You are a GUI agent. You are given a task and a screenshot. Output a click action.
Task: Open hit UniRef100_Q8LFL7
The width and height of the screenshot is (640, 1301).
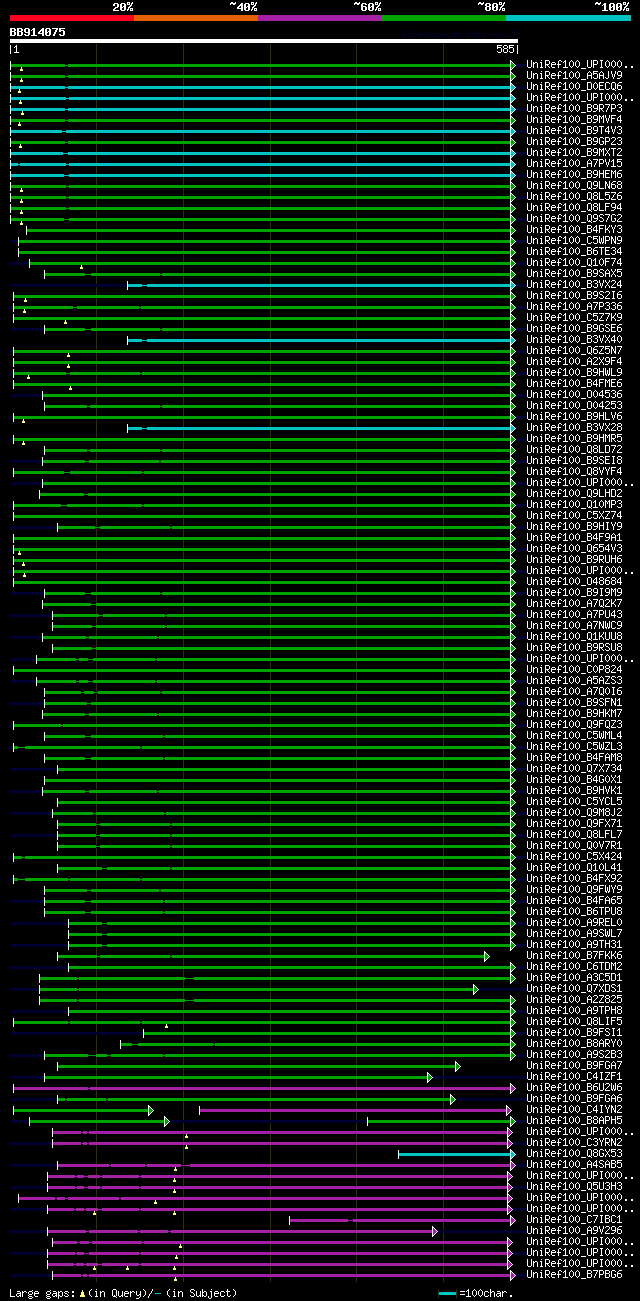coord(574,834)
